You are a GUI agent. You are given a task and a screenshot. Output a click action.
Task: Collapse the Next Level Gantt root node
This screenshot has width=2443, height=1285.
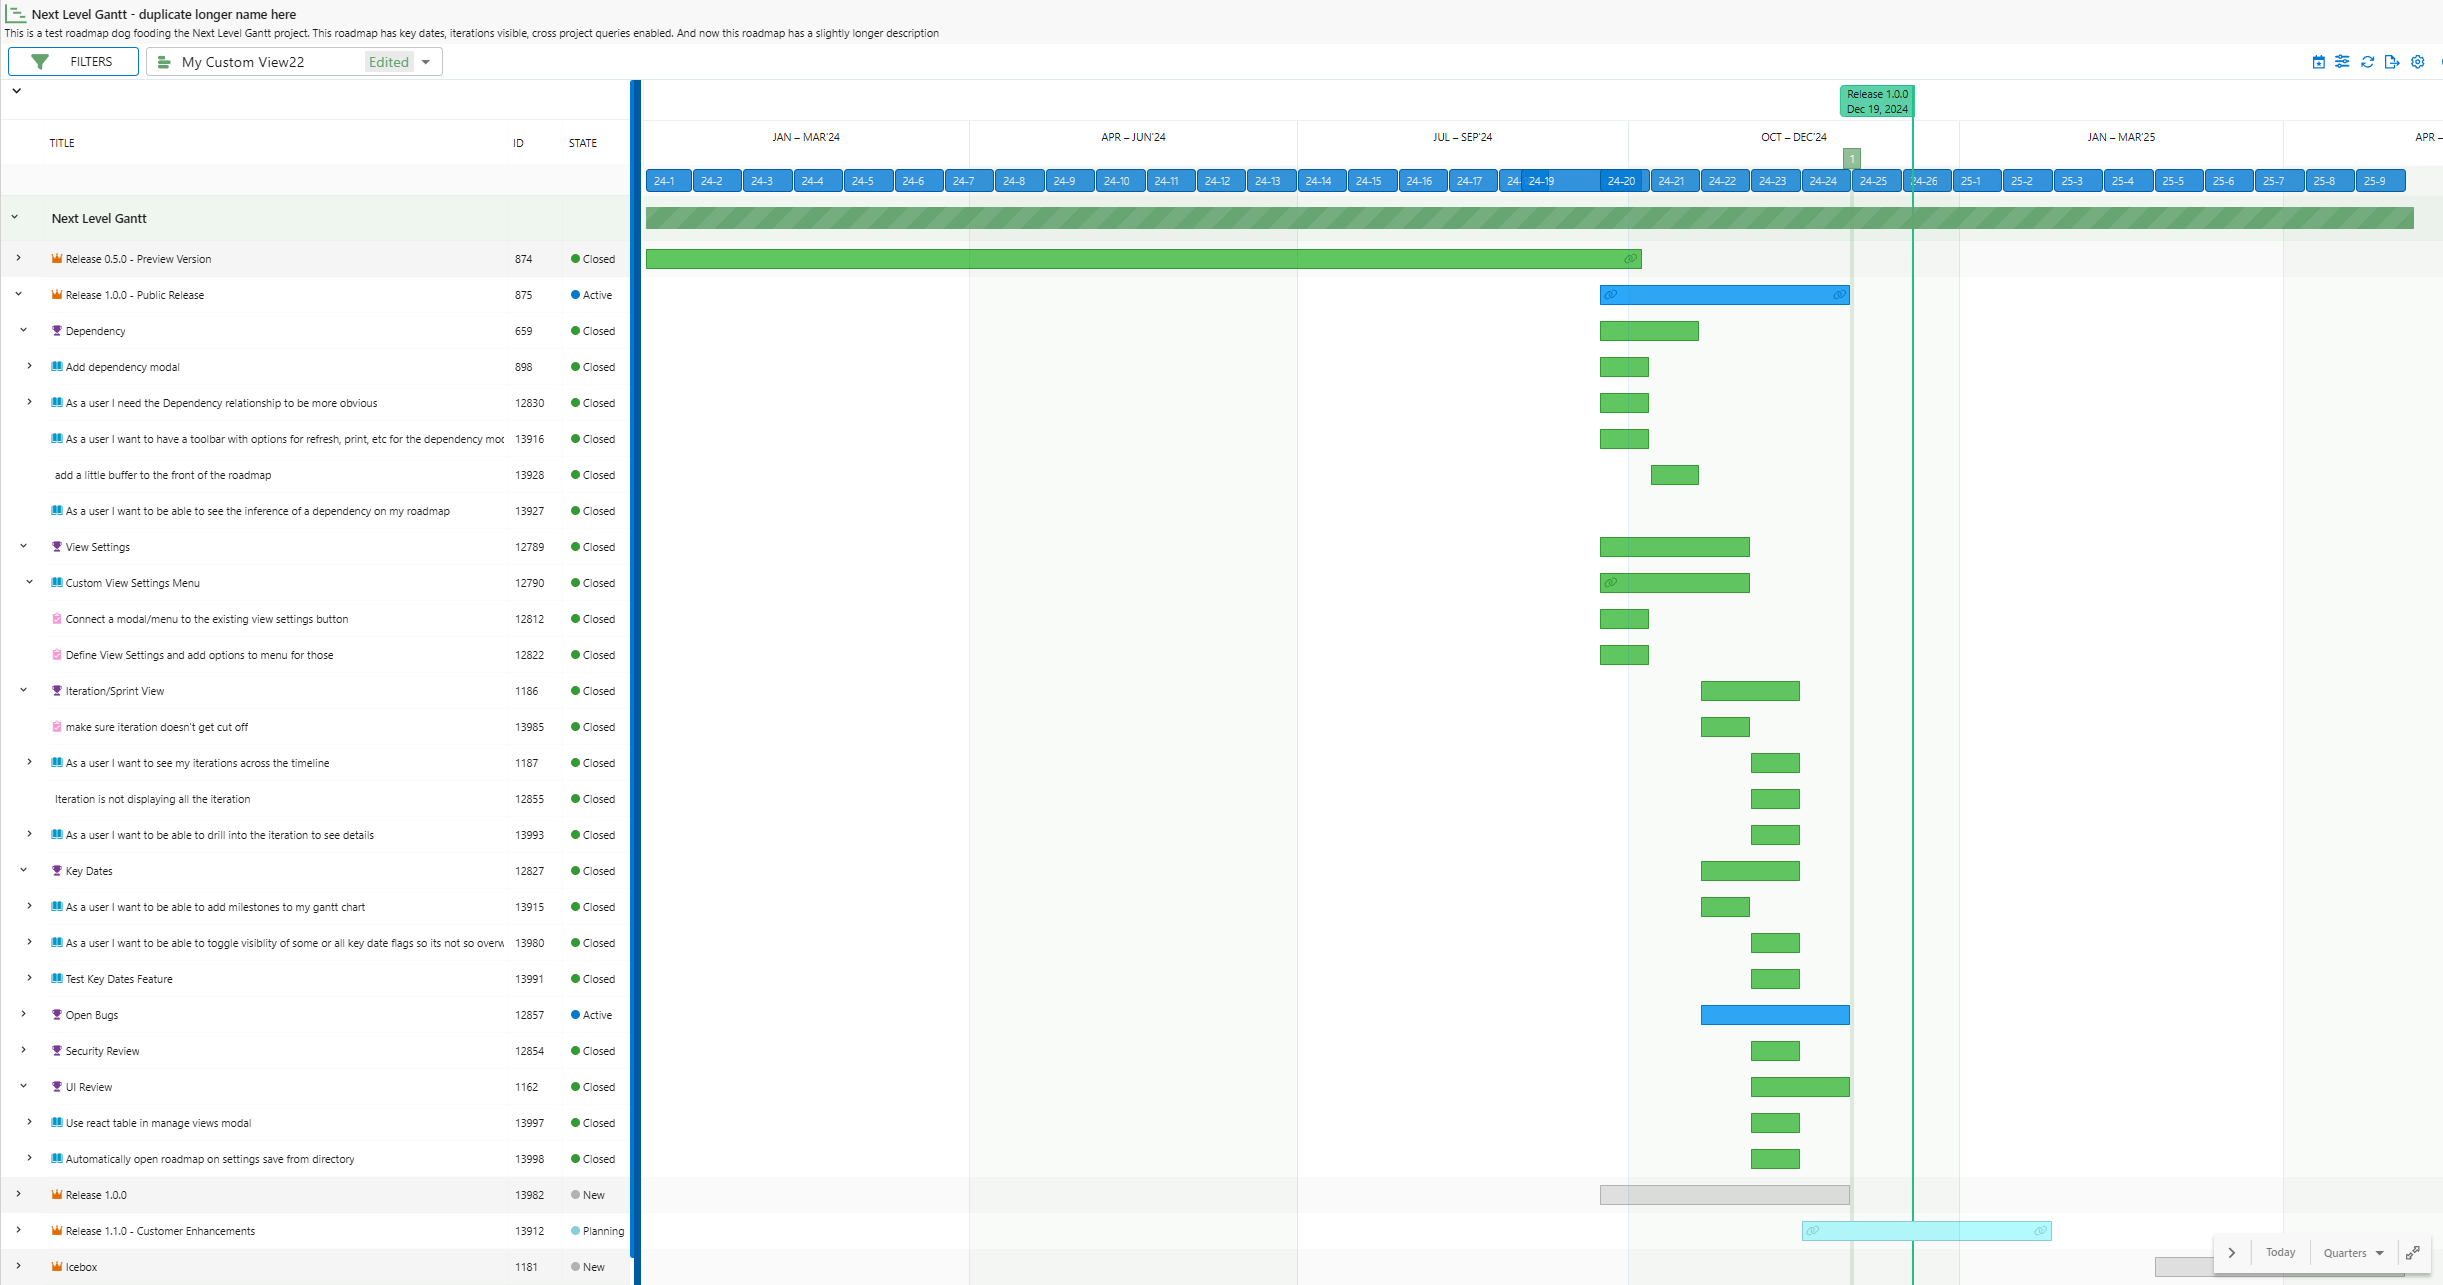[x=16, y=218]
